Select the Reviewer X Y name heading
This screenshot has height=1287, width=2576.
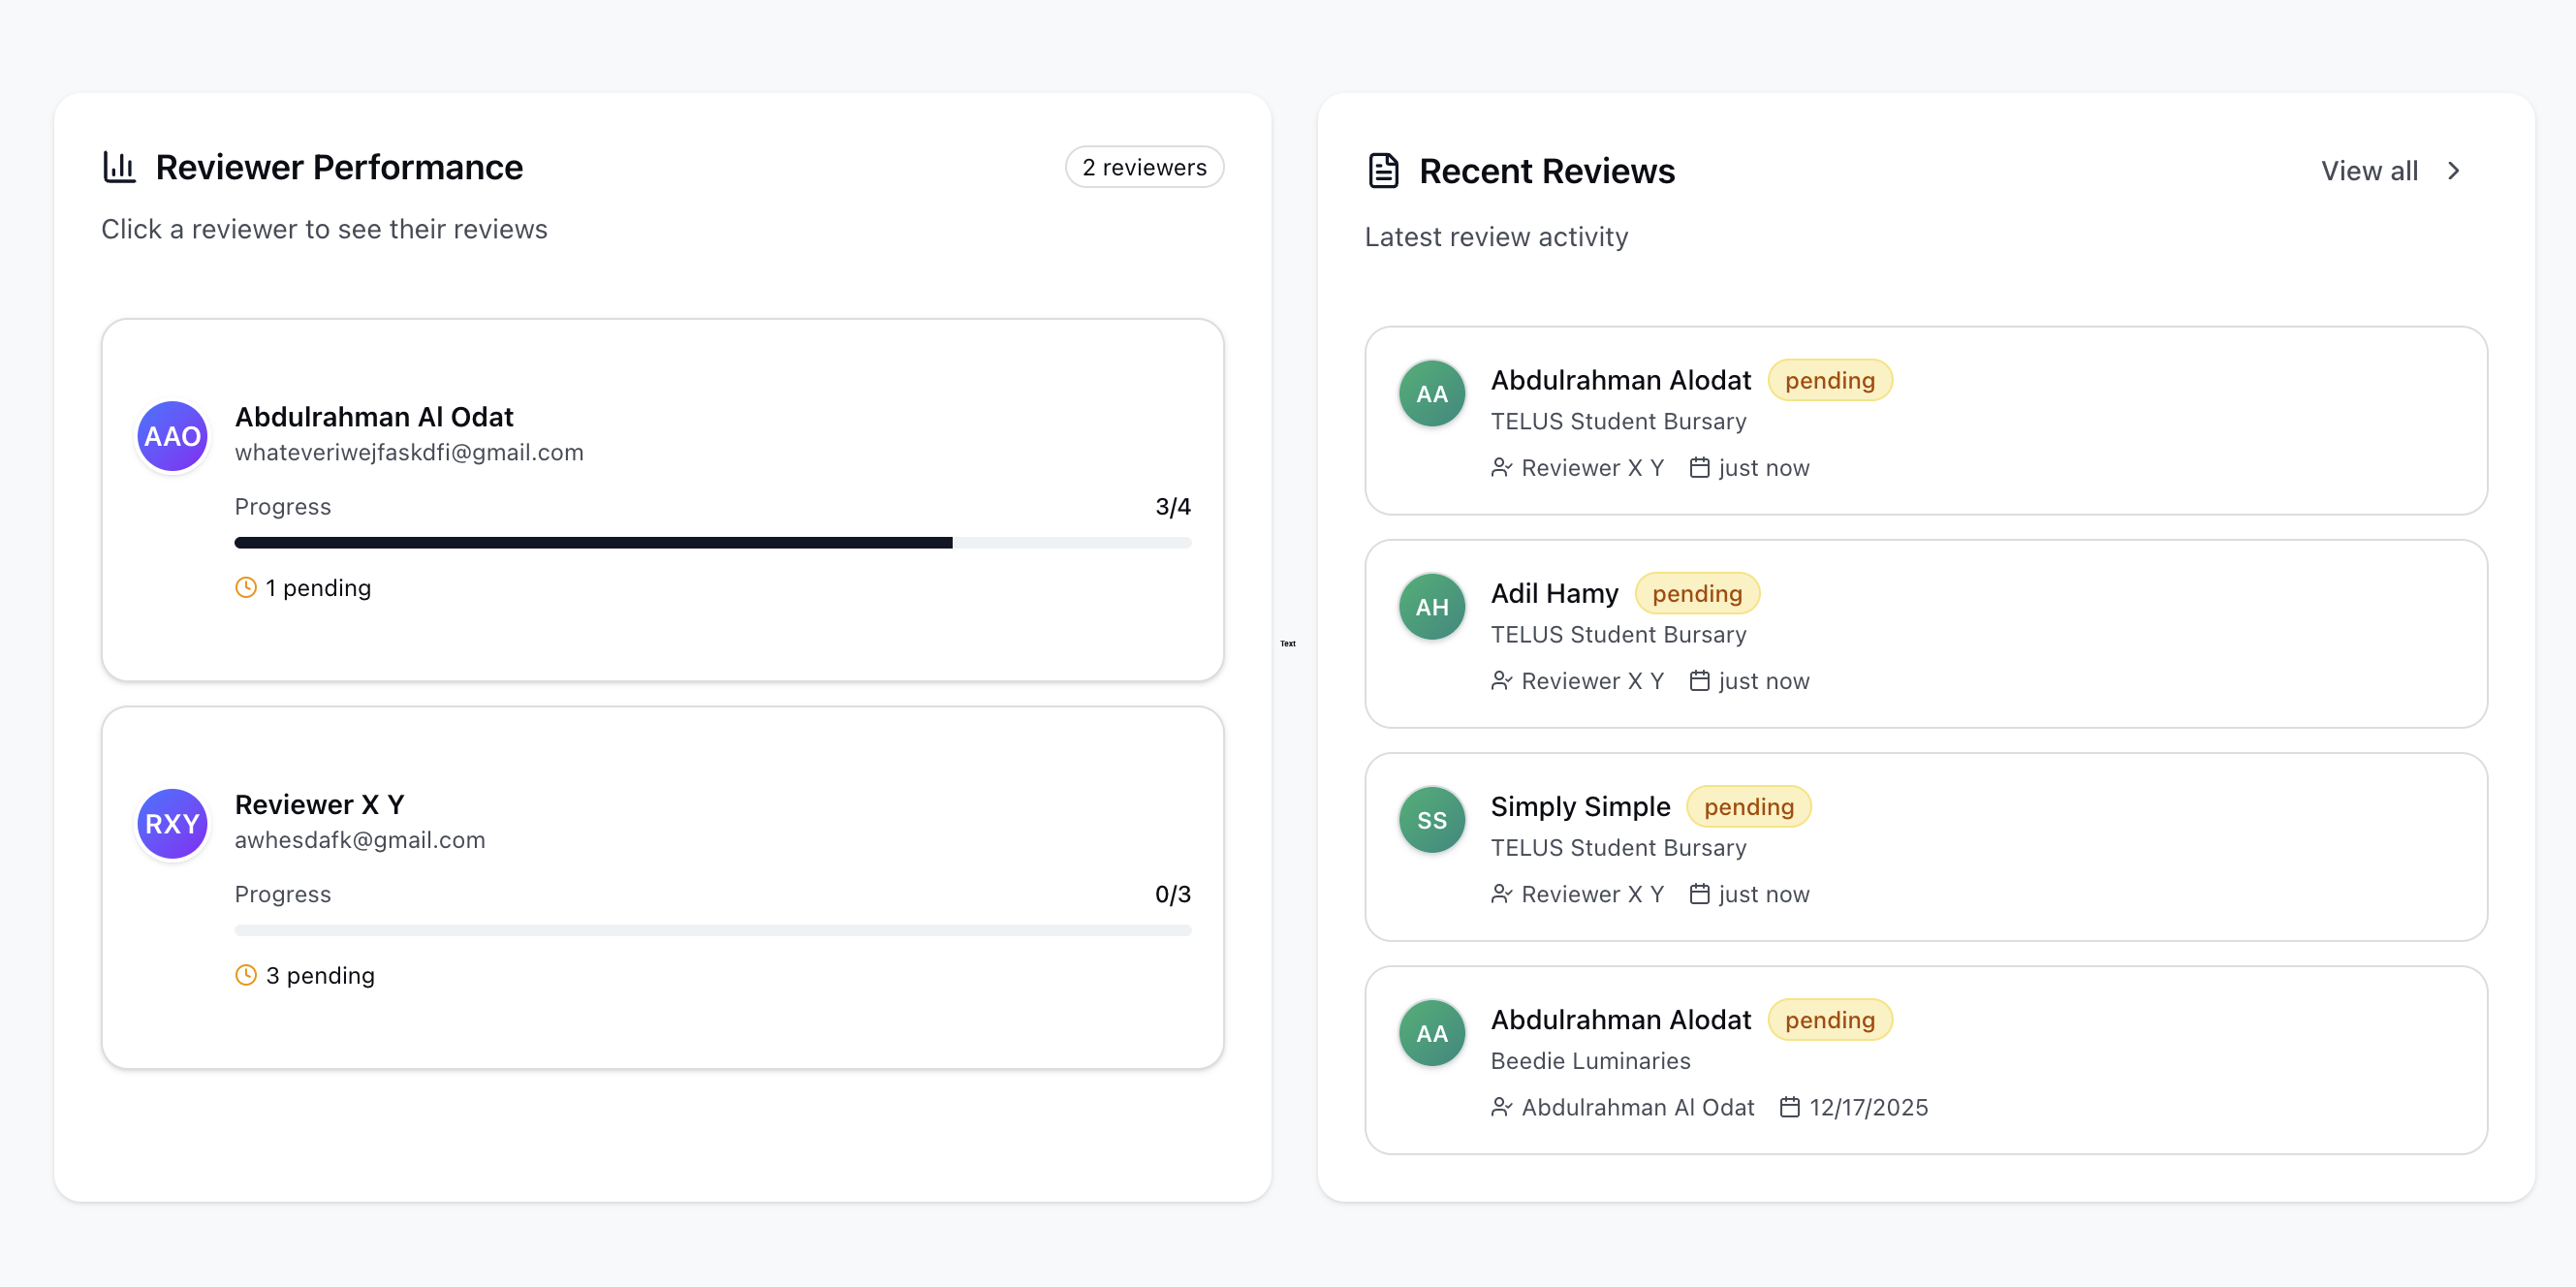319,804
